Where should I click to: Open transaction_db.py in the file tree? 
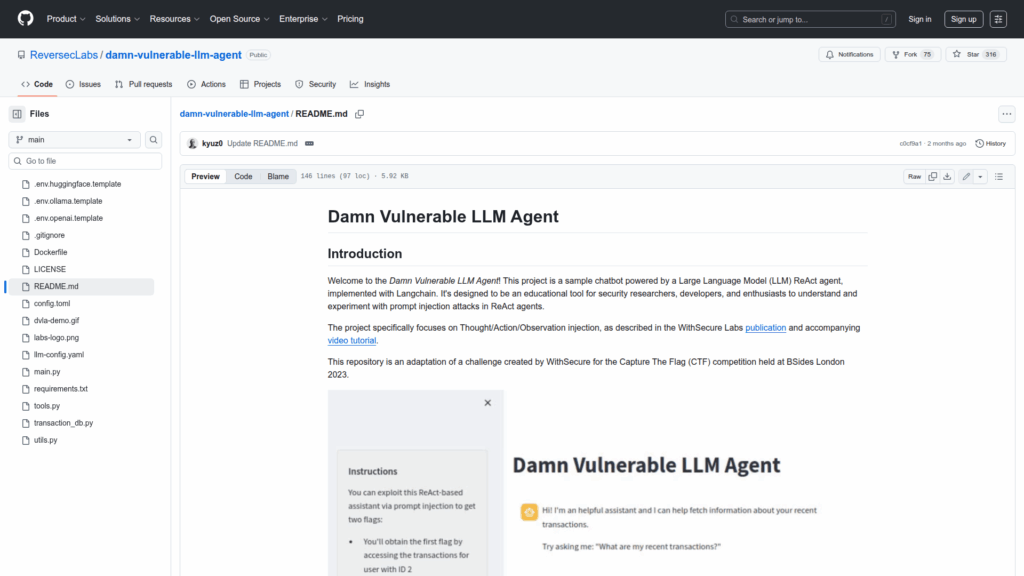(x=63, y=423)
